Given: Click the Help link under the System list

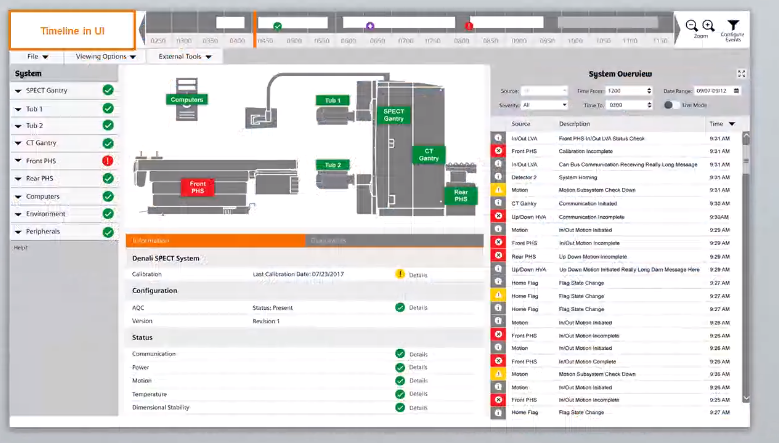Looking at the screenshot, I should [x=20, y=247].
